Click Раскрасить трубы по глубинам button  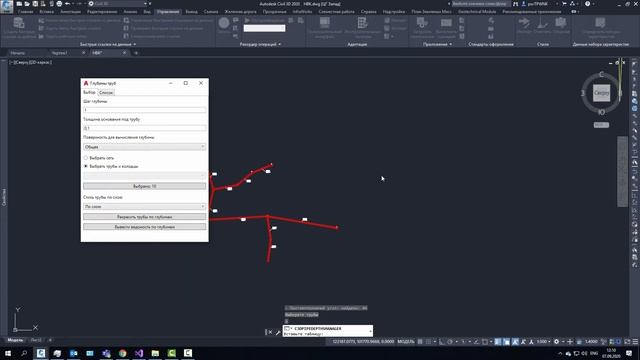point(144,217)
